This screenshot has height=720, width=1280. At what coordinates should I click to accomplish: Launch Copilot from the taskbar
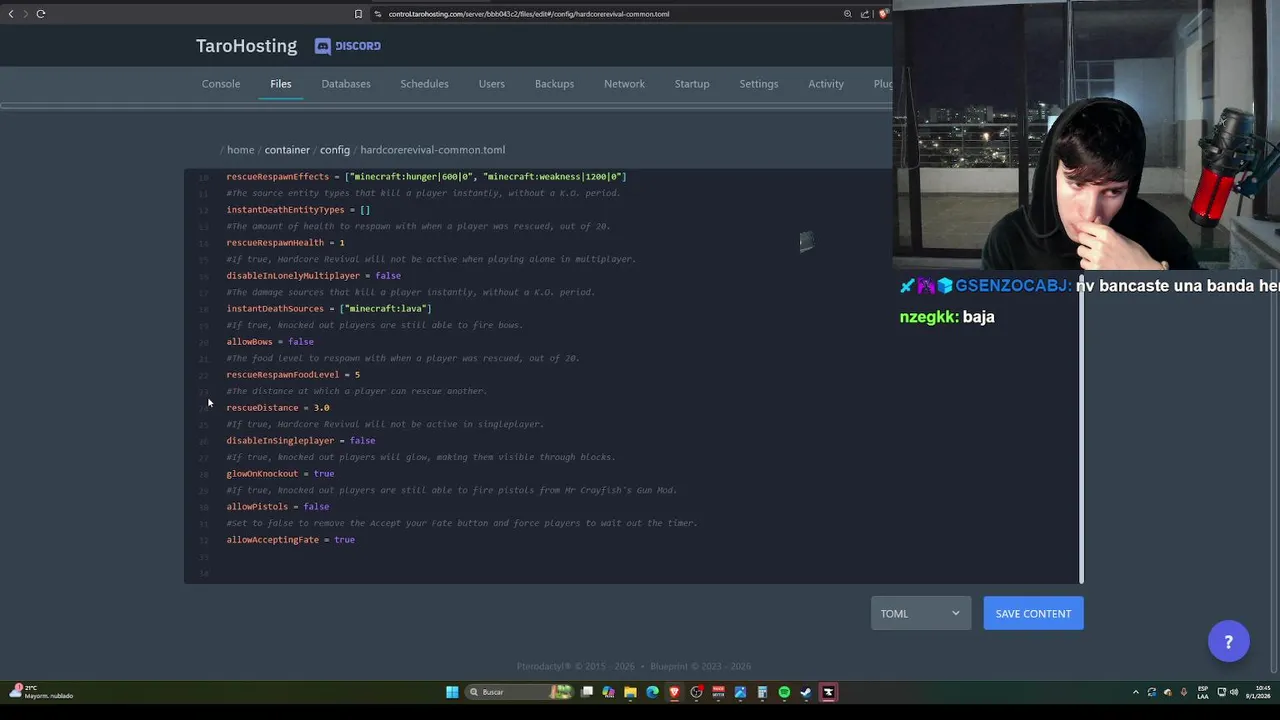[x=608, y=692]
